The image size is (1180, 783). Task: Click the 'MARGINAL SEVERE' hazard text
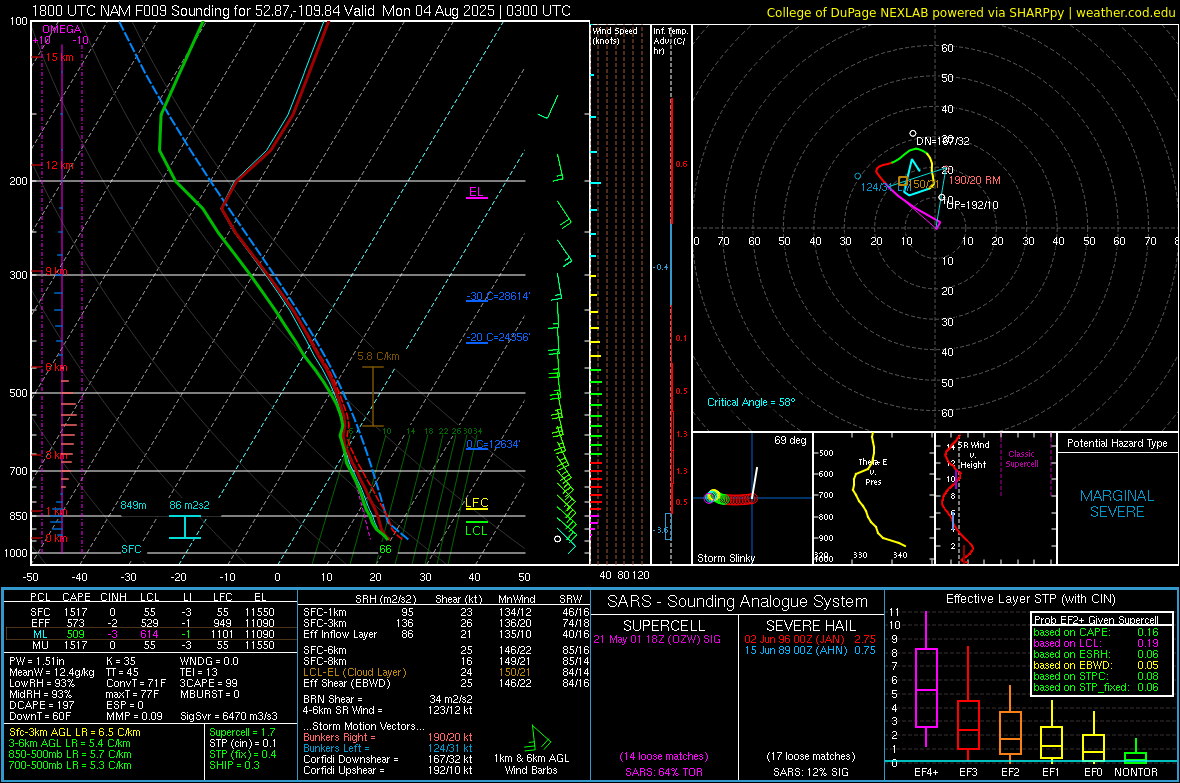(1117, 504)
